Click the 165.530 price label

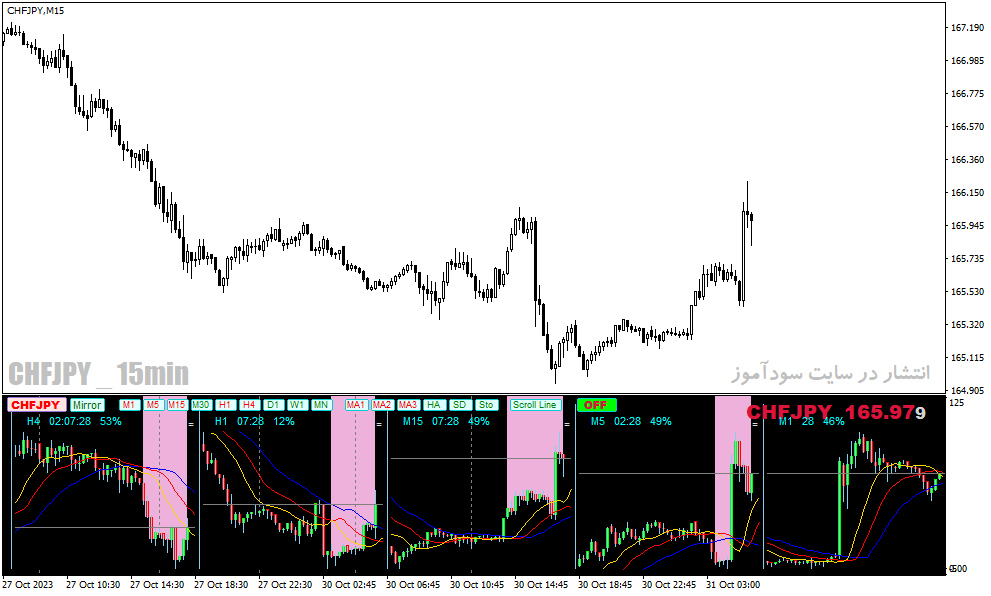click(968, 291)
